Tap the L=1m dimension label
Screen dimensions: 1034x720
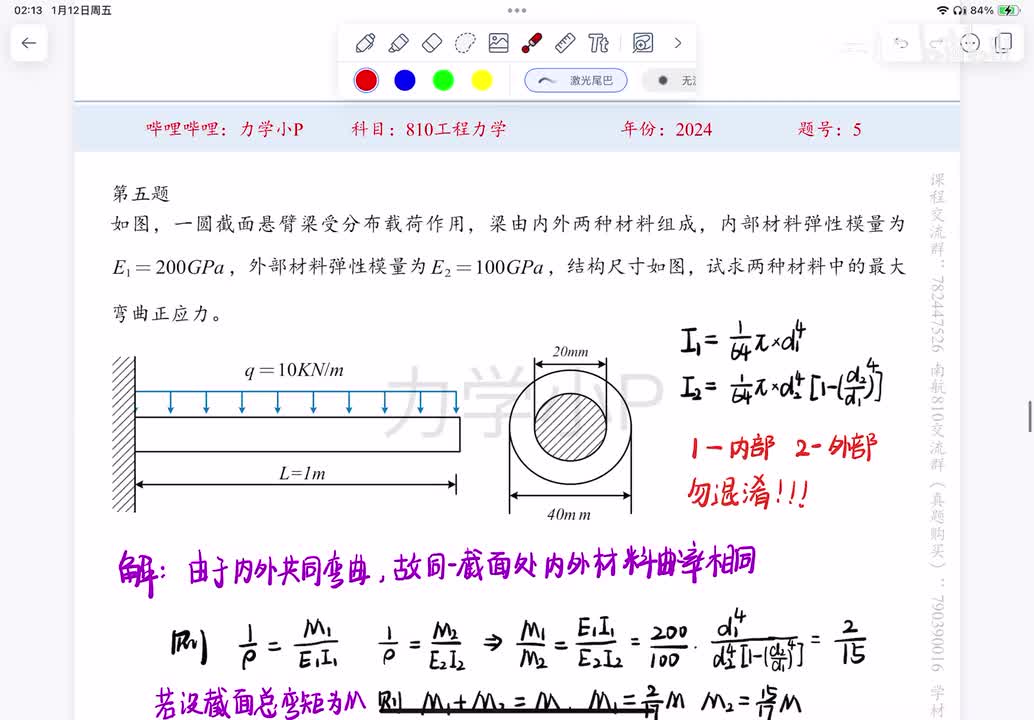pyautogui.click(x=302, y=473)
